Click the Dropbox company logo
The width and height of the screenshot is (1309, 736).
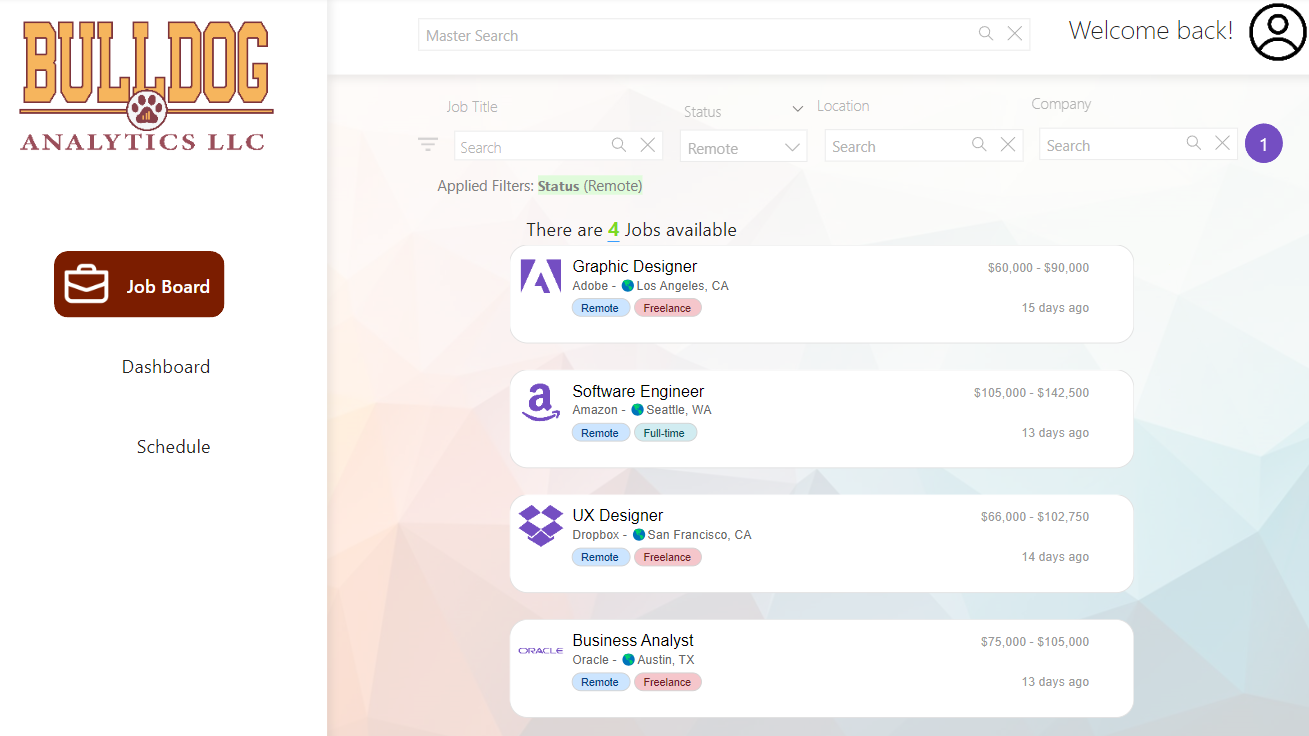[x=541, y=525]
